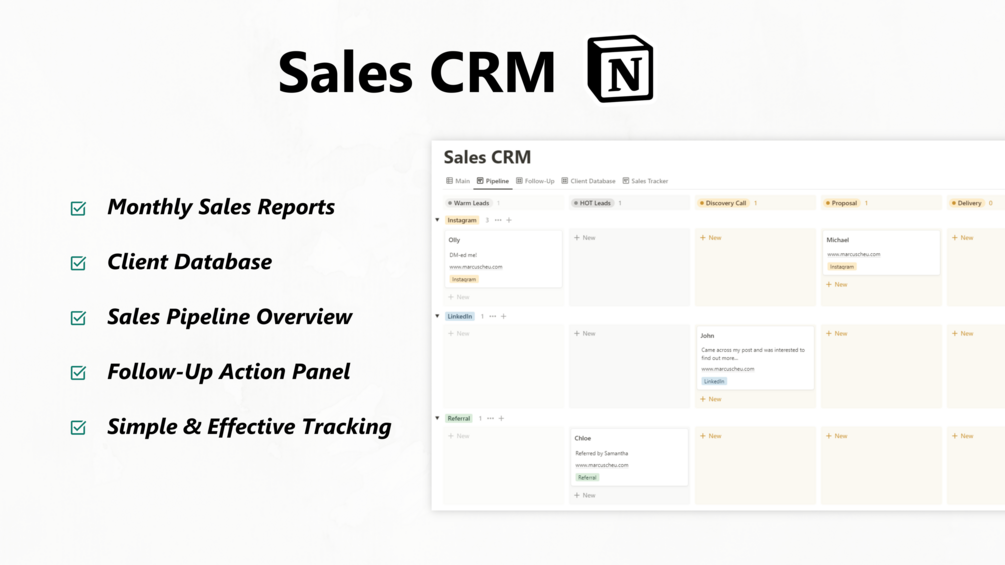Click the checkmark icon beside Sales Pipeline Overview
The image size is (1005, 565).
78,318
